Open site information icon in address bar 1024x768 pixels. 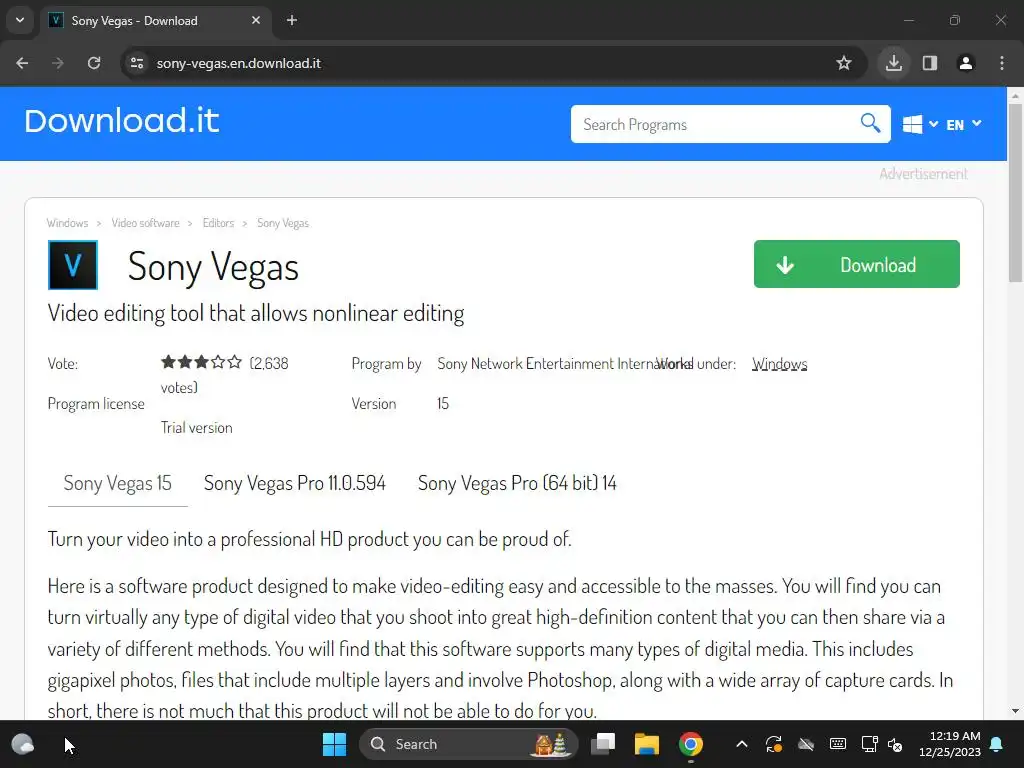pyautogui.click(x=137, y=63)
